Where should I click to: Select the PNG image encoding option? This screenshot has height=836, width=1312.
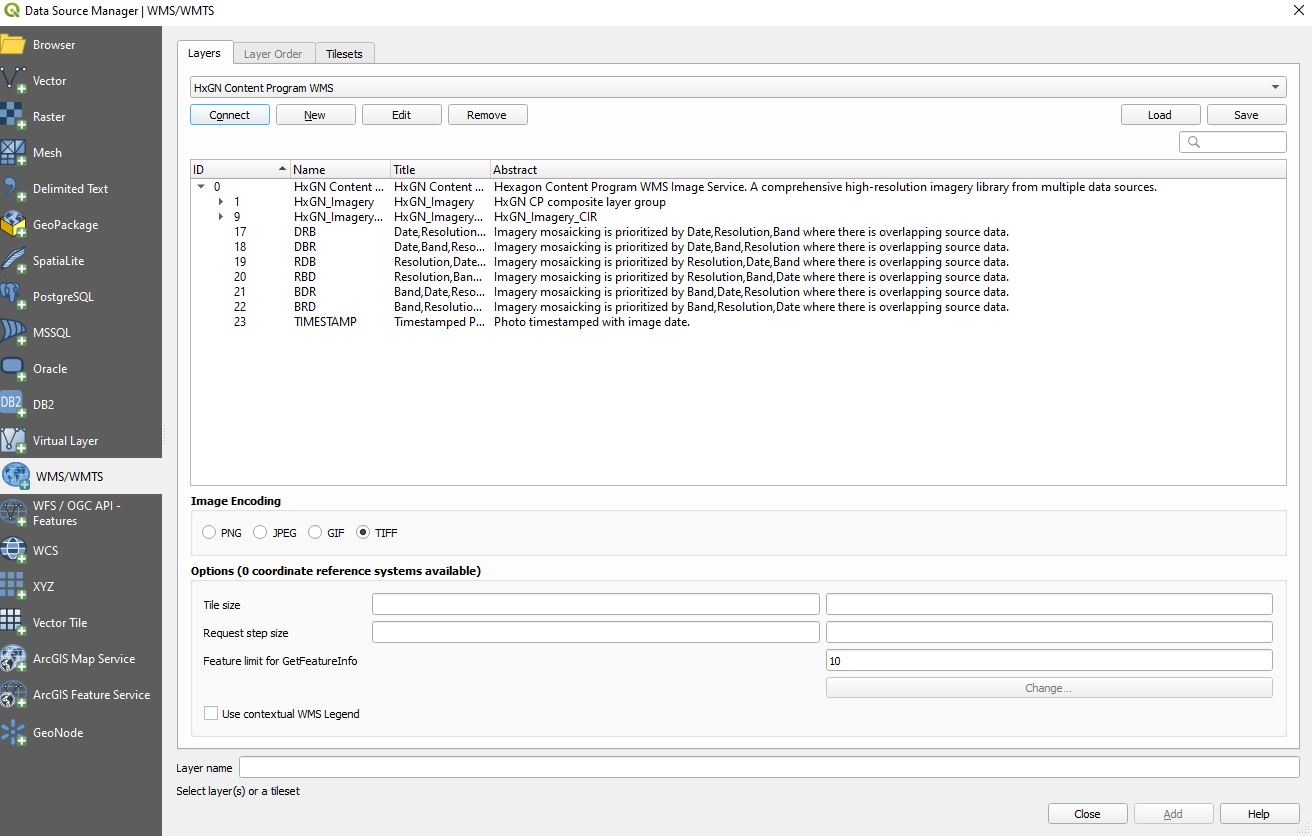coord(209,533)
